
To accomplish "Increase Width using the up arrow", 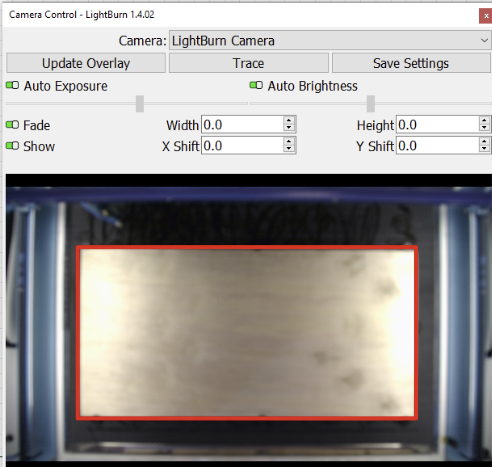I will (289, 121).
